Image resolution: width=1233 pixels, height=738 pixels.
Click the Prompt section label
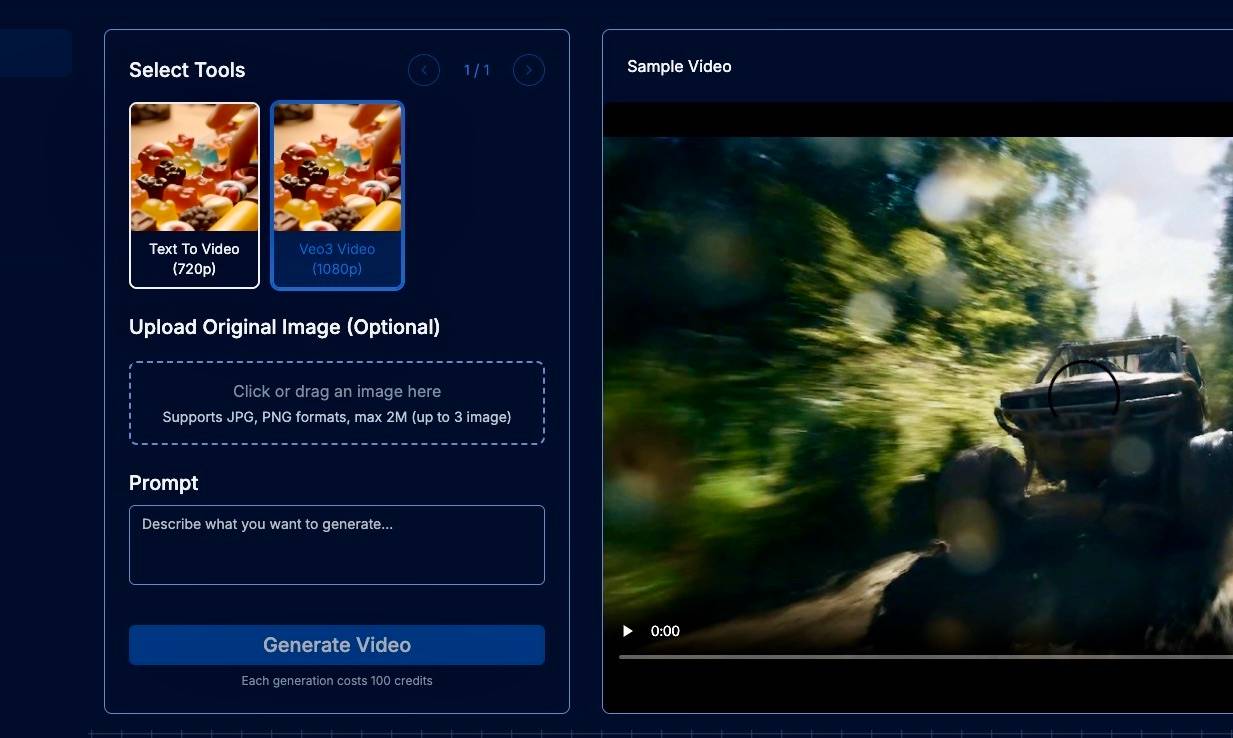tap(164, 483)
